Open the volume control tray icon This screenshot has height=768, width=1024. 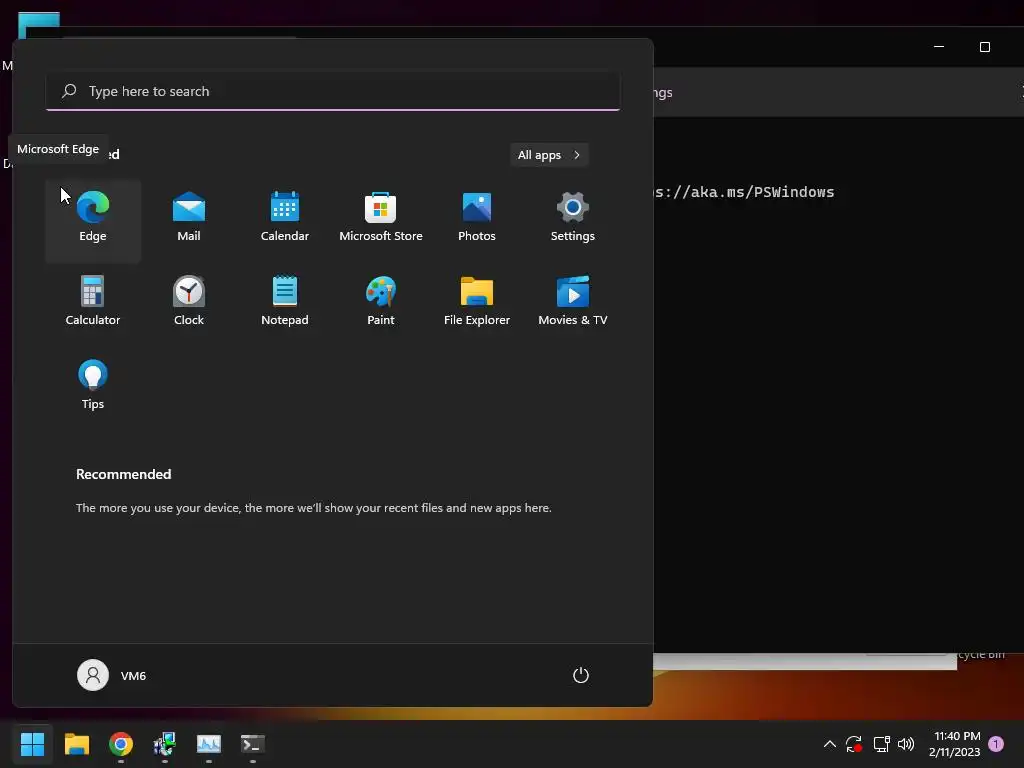906,744
